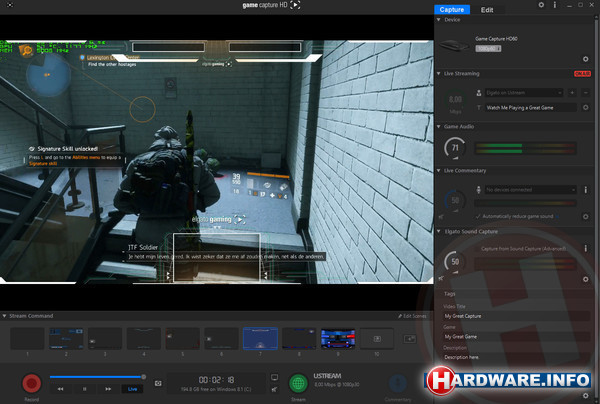Start streaming with the green Stream button
This screenshot has height=404, width=600.
[298, 383]
